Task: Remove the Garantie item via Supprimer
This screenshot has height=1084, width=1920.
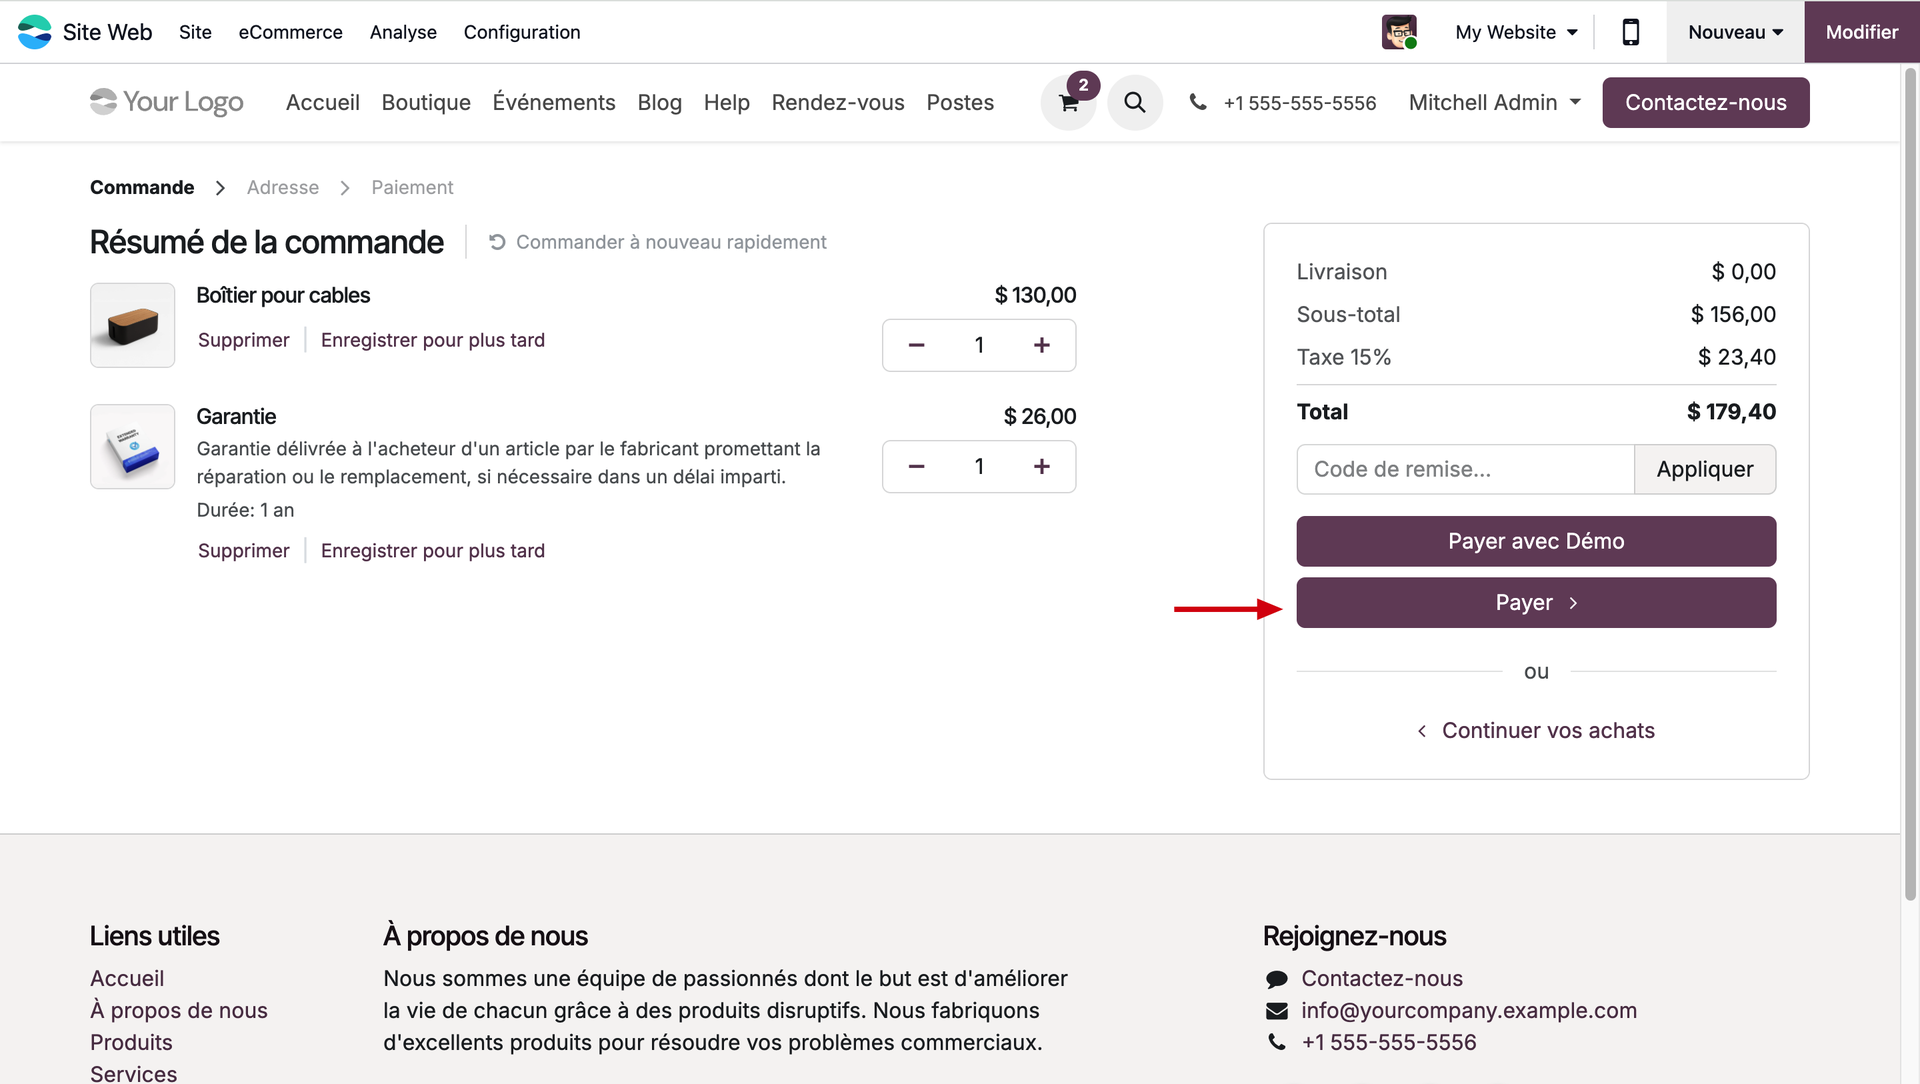Action: pyautogui.click(x=243, y=551)
